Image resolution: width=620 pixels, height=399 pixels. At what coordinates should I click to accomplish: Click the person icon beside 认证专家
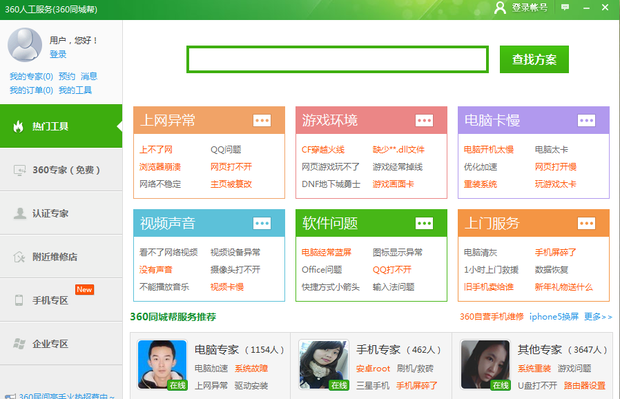pos(19,213)
